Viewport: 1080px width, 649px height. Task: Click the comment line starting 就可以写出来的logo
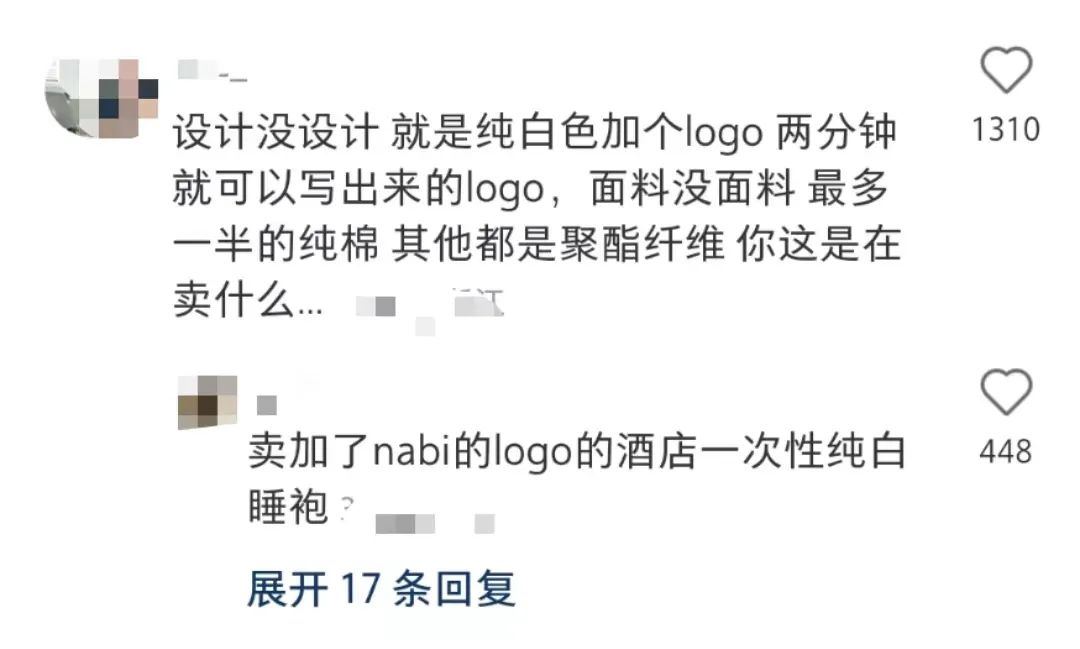530,188
